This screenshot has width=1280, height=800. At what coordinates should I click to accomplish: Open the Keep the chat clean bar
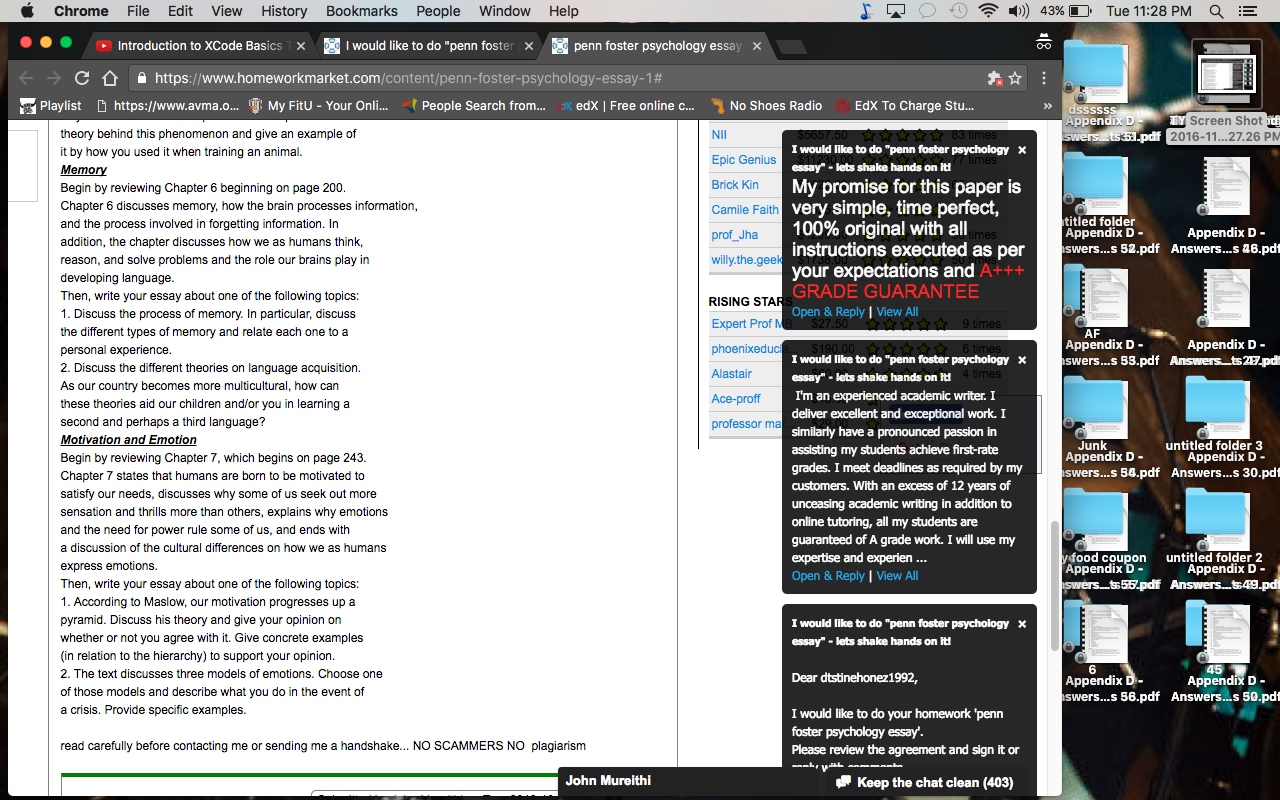(x=925, y=782)
